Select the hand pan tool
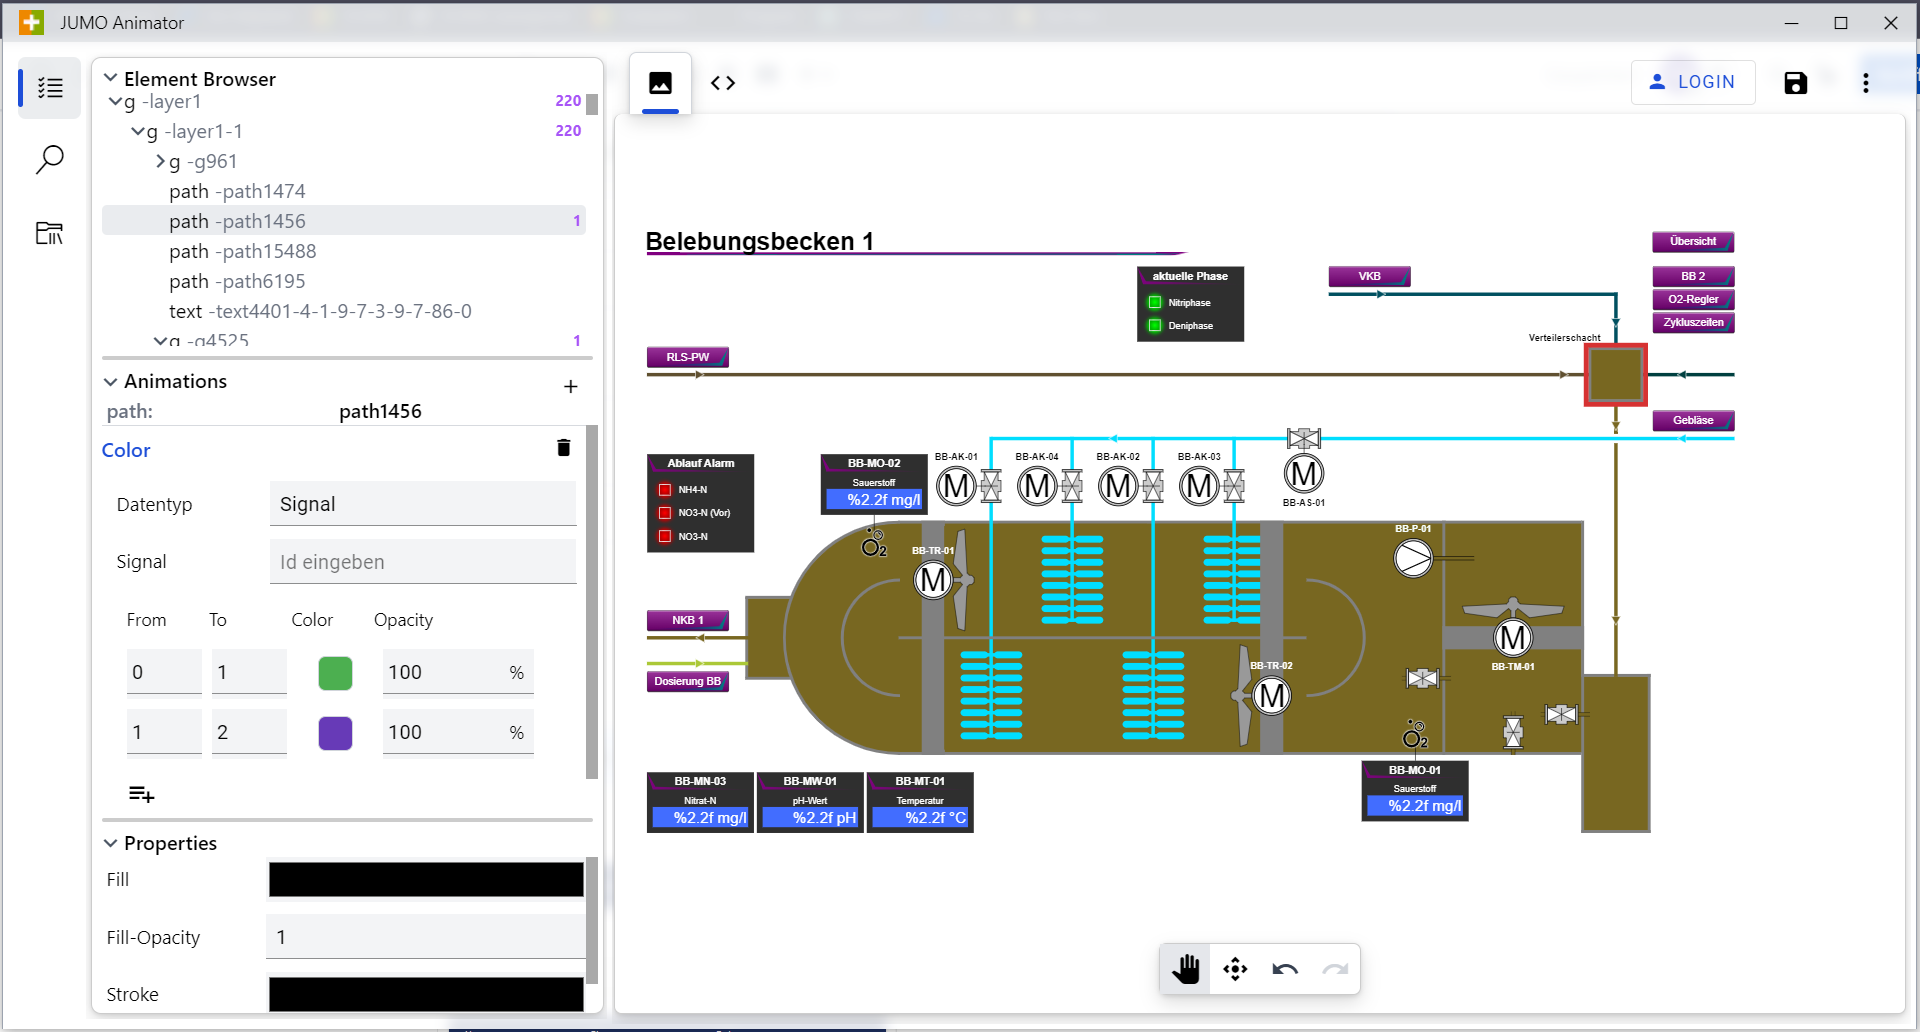Viewport: 1920px width, 1032px height. [1185, 969]
